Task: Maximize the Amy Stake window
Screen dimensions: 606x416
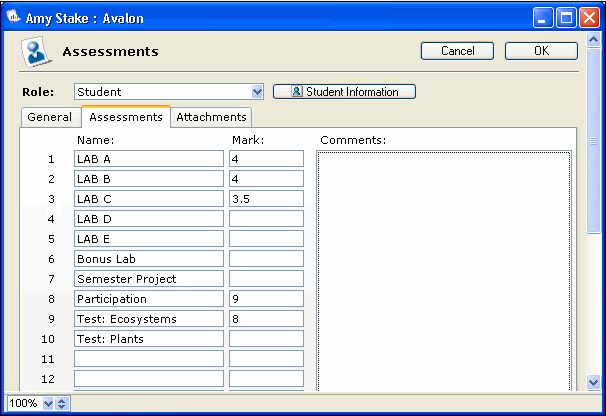Action: click(x=566, y=17)
